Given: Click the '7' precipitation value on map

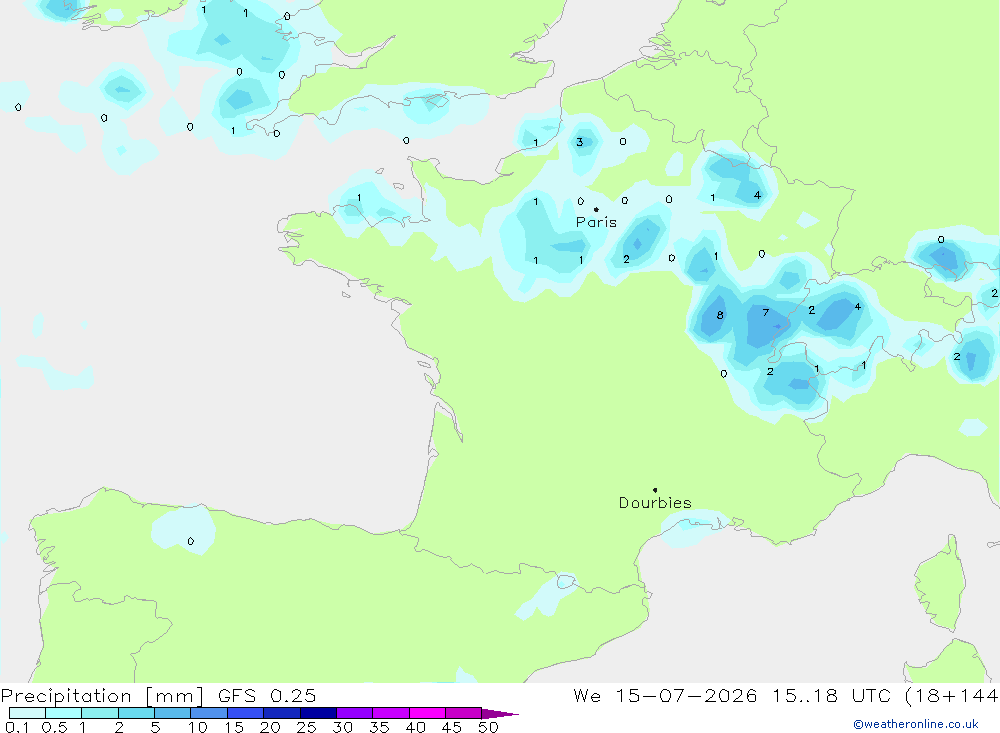Looking at the screenshot, I should click(x=766, y=313).
